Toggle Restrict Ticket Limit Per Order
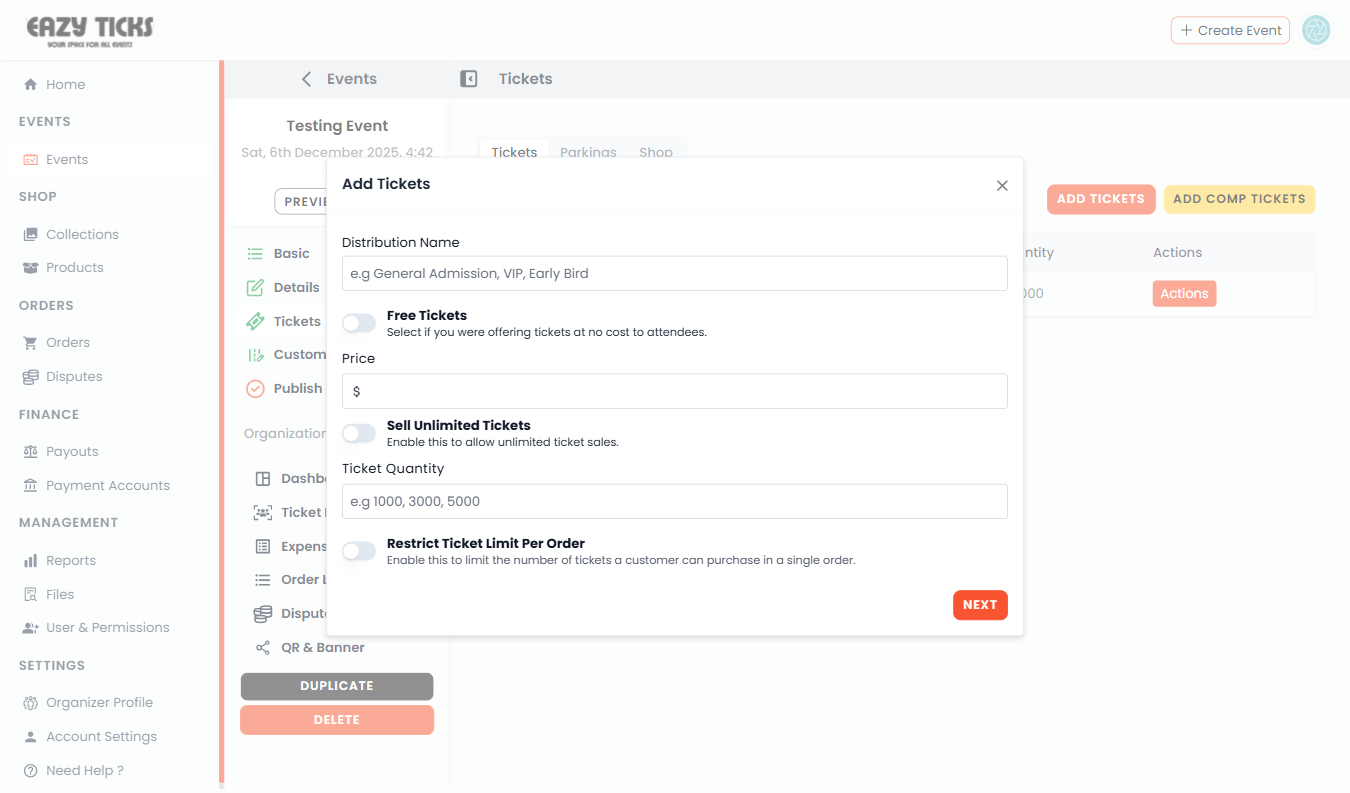The width and height of the screenshot is (1350, 793). pos(359,551)
